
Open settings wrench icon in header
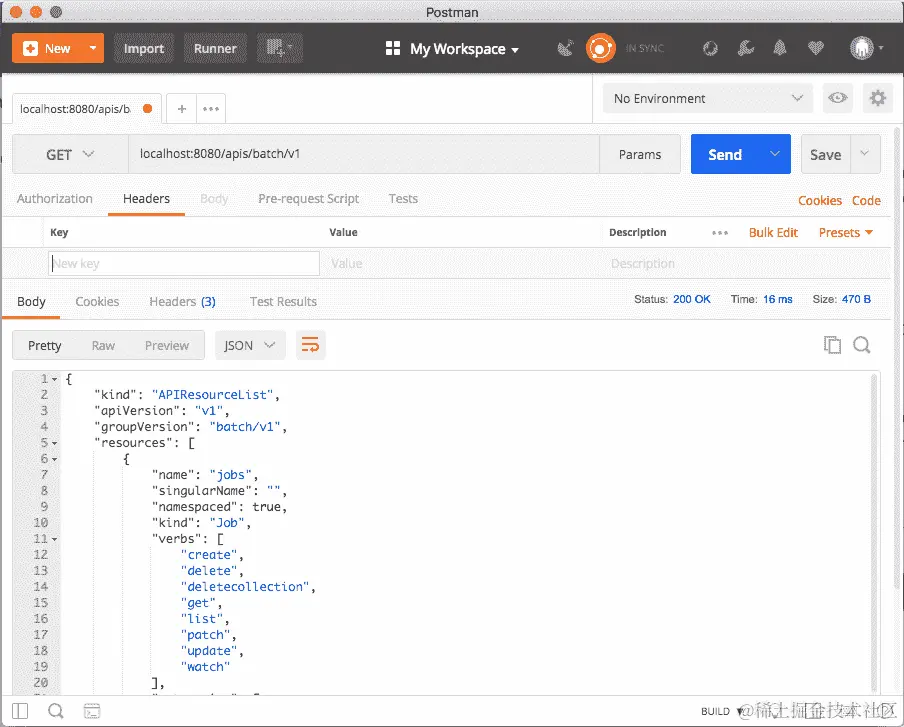coord(745,48)
